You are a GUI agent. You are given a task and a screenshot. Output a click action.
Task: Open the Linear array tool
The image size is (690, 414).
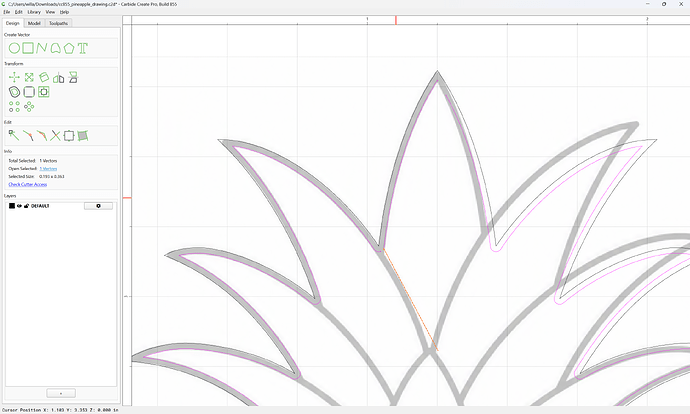14,106
